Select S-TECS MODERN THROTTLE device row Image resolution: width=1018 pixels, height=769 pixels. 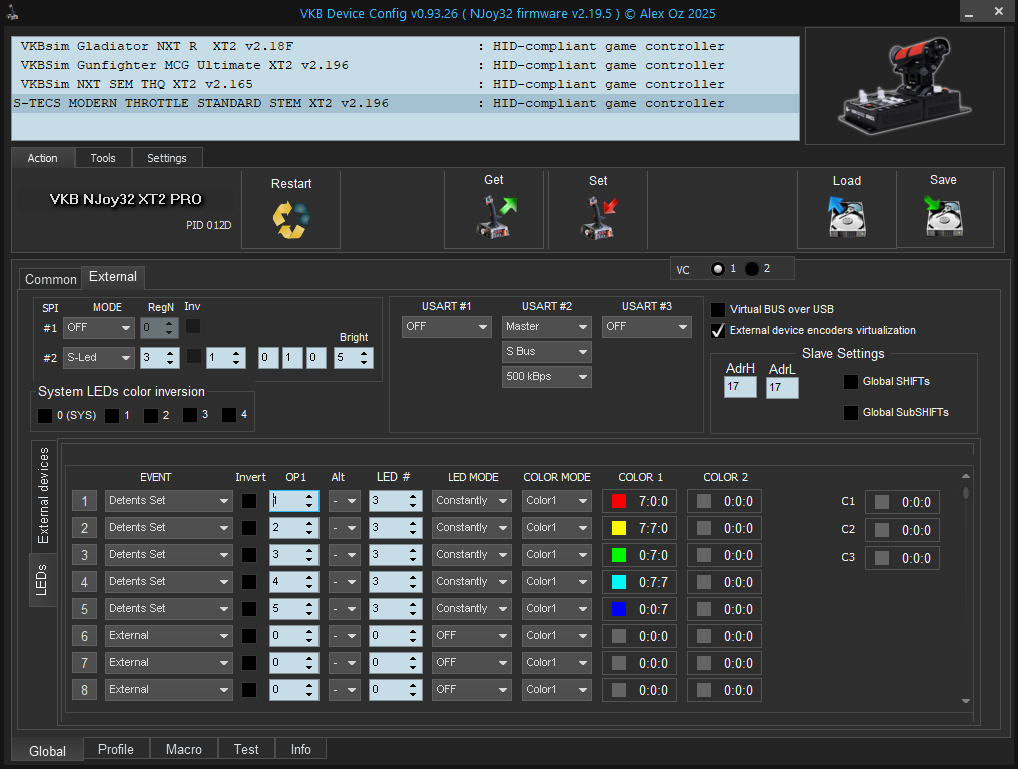(405, 103)
